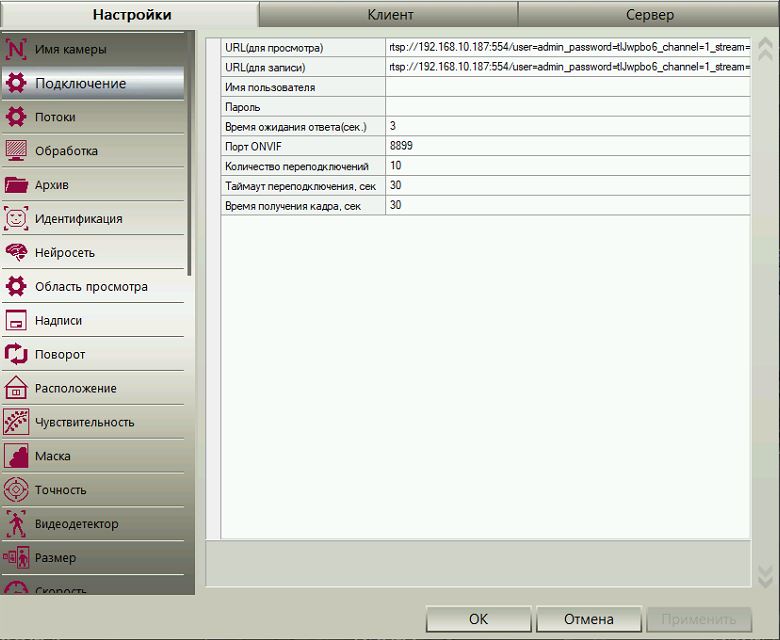Click the empty Пароль field
Screen dimensions: 780x640
click(x=568, y=106)
